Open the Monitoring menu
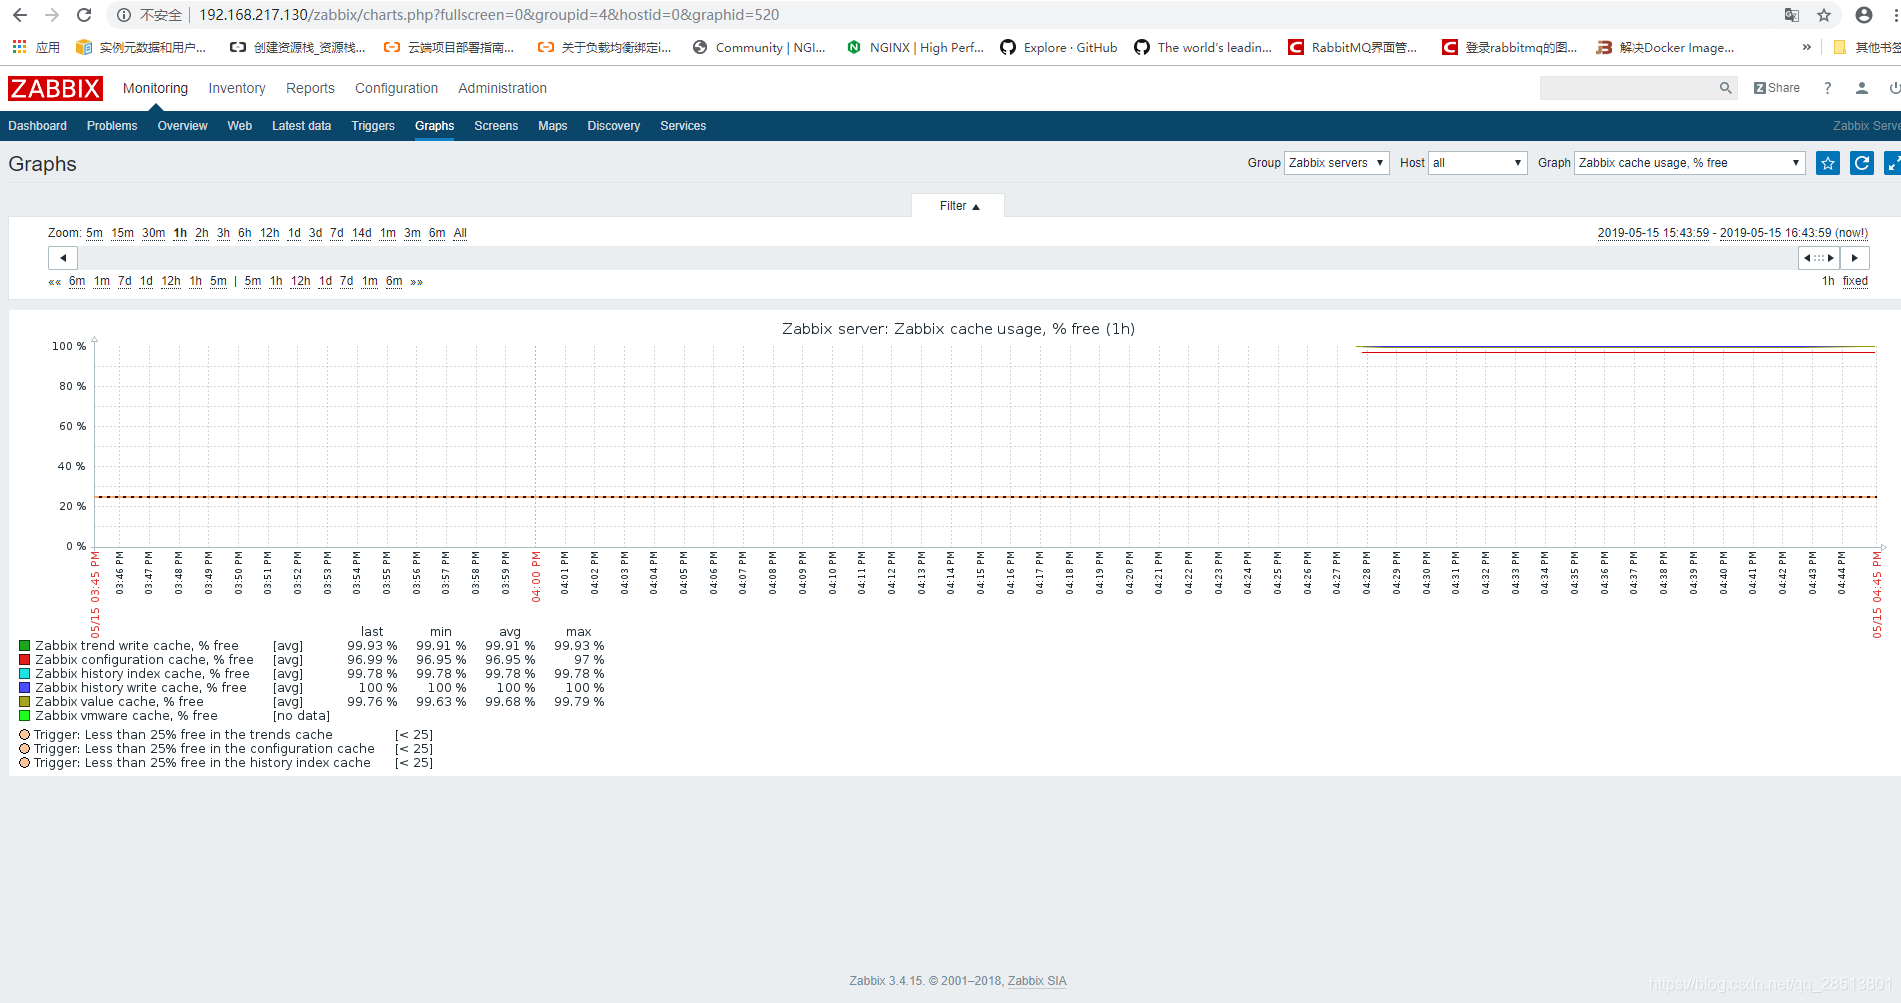 (x=155, y=88)
